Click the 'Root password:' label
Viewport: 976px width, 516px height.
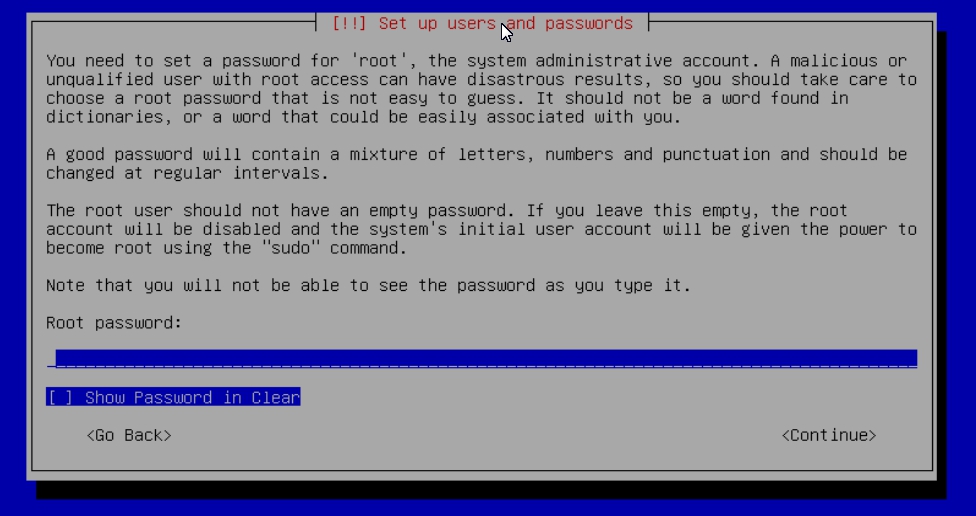click(x=114, y=322)
